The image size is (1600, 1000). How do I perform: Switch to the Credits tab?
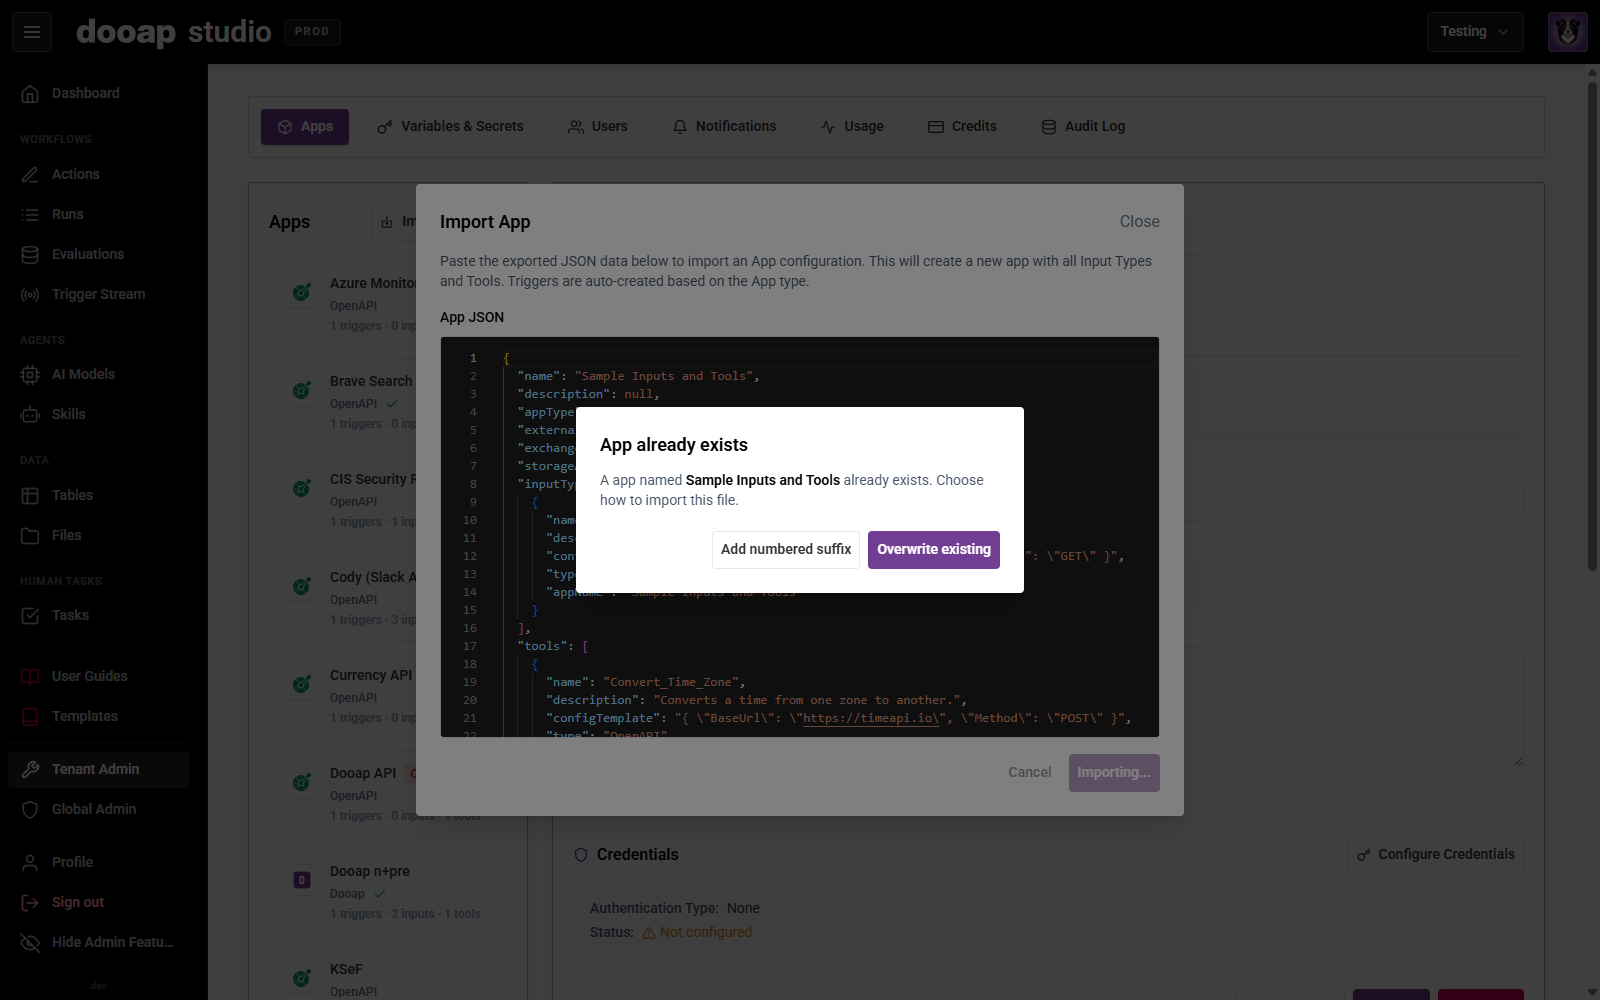coord(962,127)
